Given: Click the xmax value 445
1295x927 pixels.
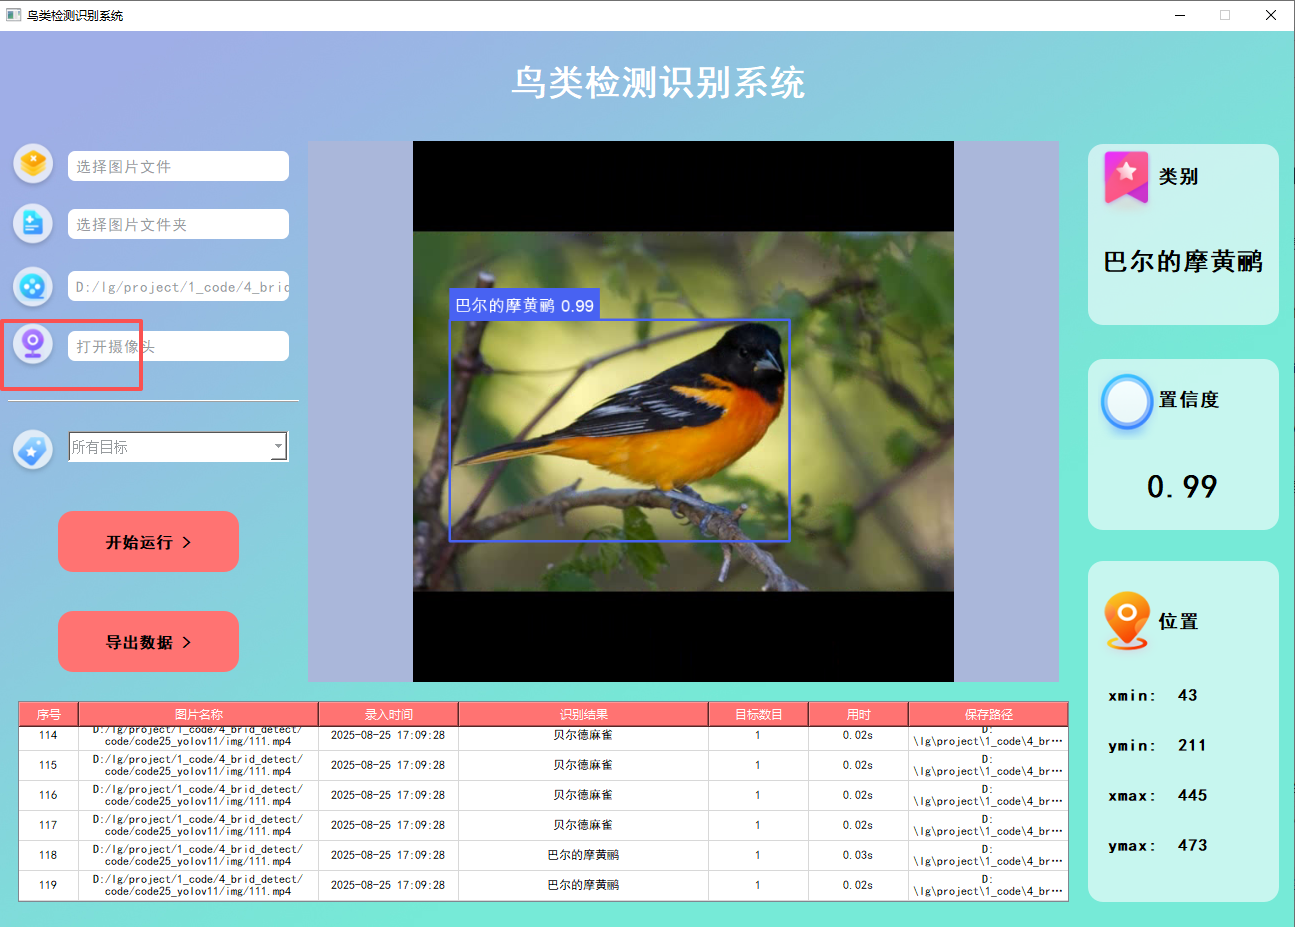Looking at the screenshot, I should pos(1192,795).
